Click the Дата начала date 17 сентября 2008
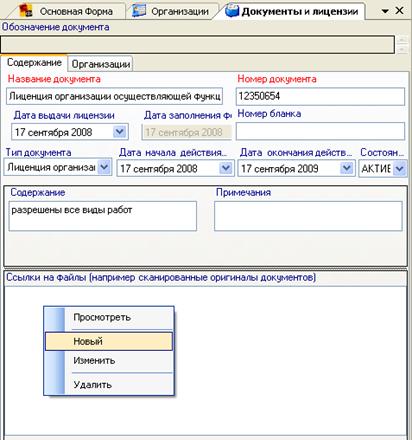This screenshot has width=412, height=440. point(159,169)
